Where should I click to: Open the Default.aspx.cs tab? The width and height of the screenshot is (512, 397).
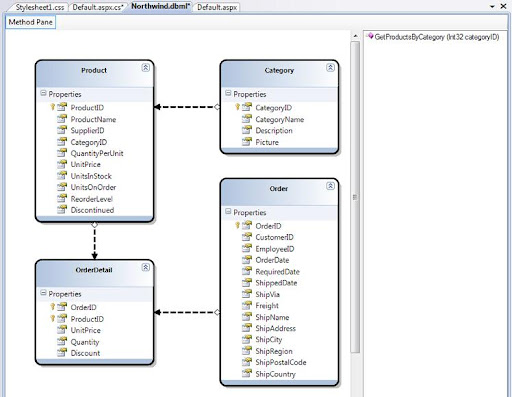(98, 7)
